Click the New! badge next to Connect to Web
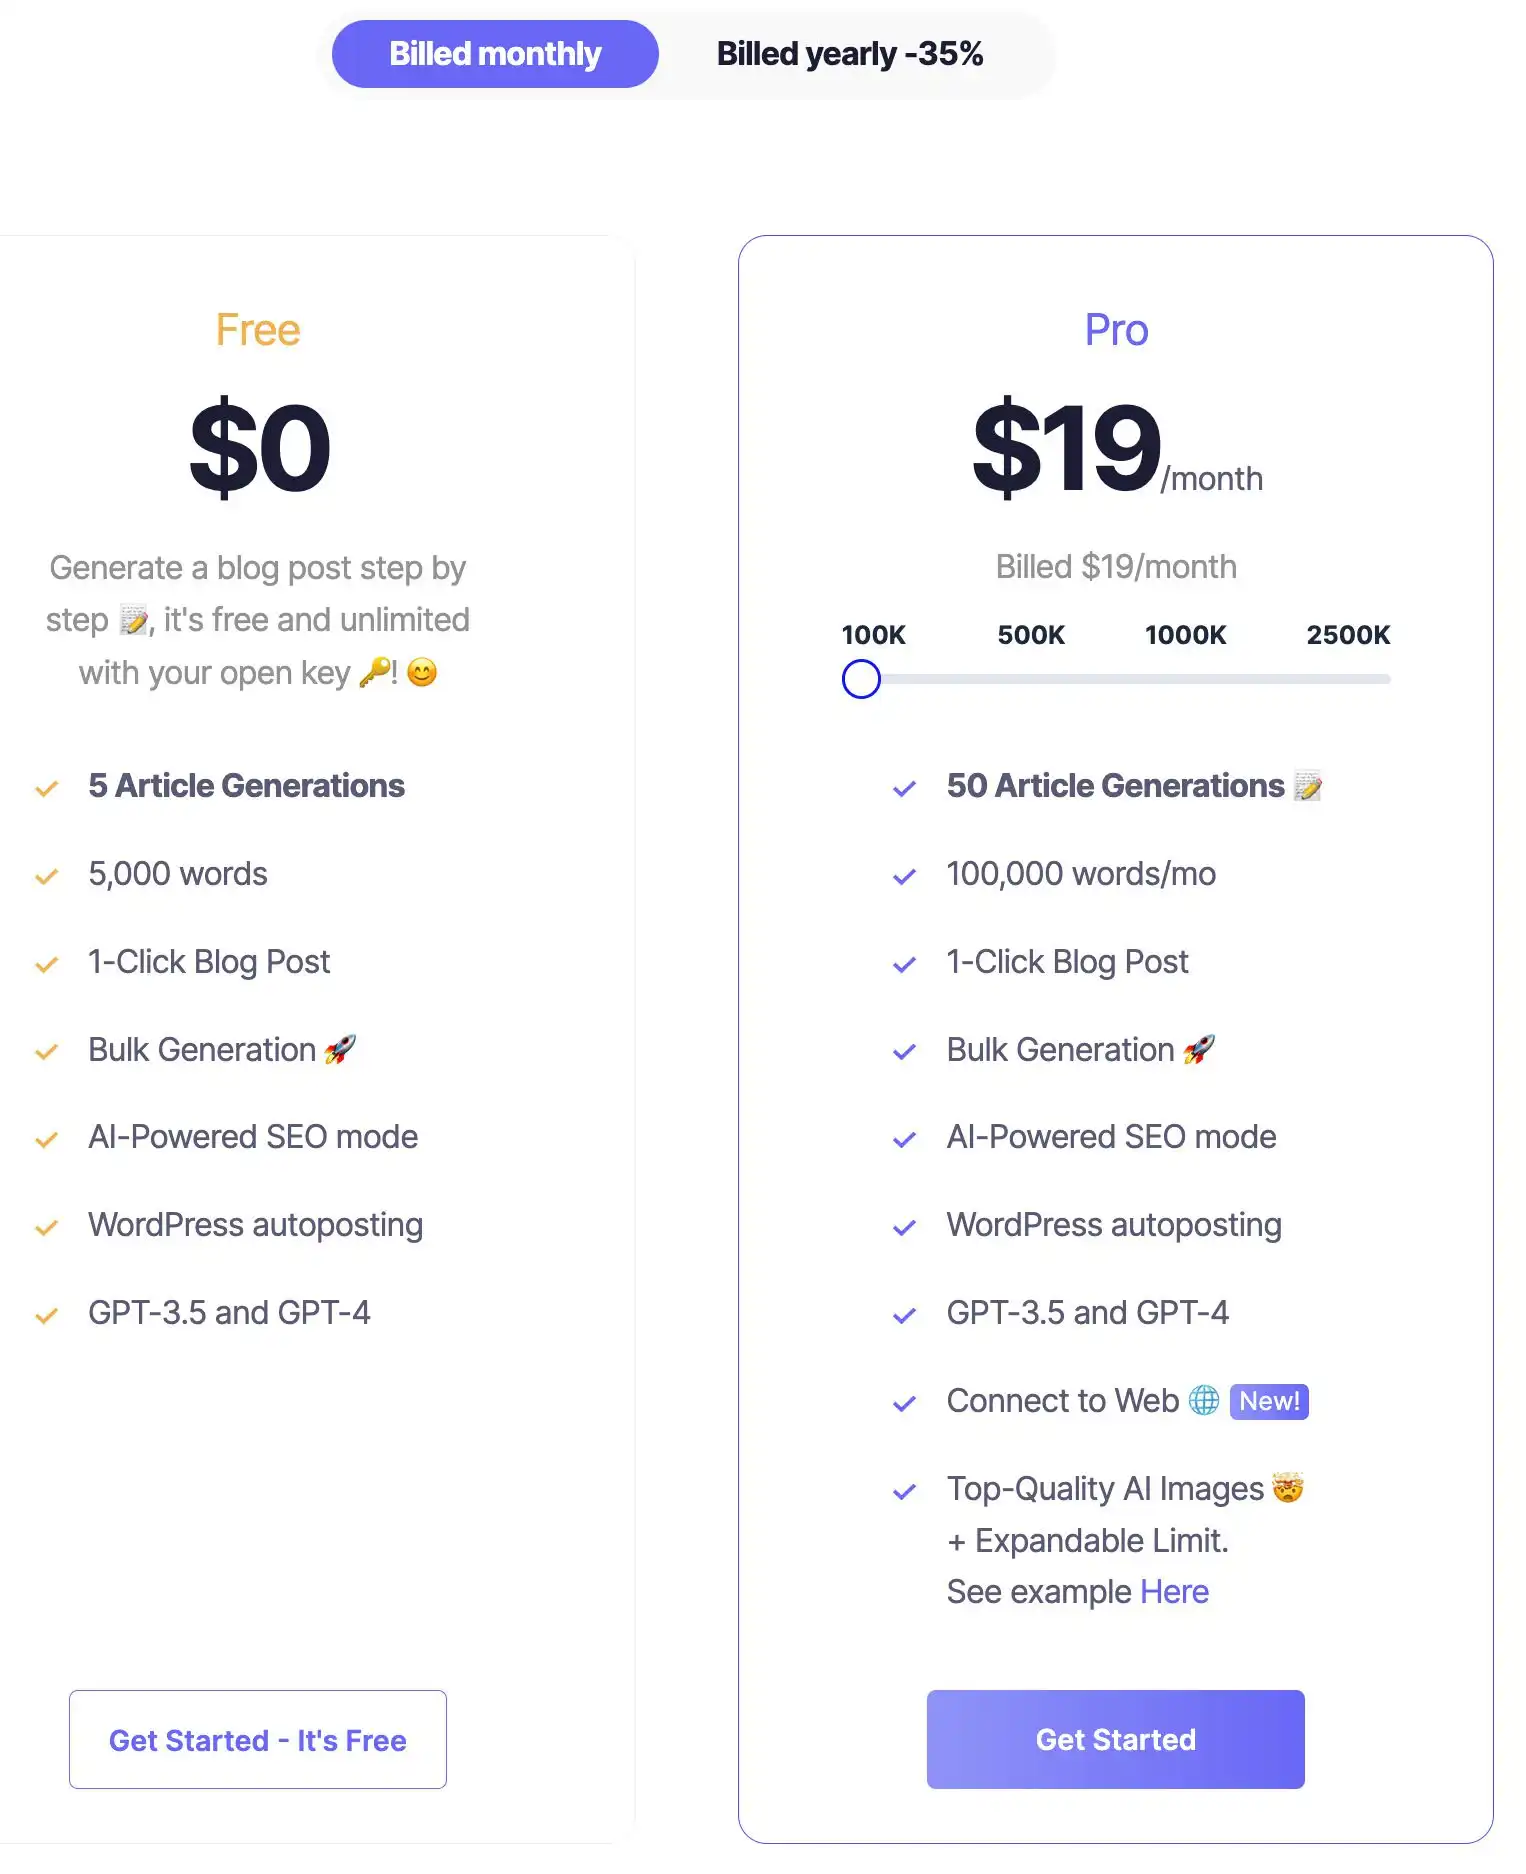Viewport: 1526px width, 1874px height. click(x=1268, y=1401)
